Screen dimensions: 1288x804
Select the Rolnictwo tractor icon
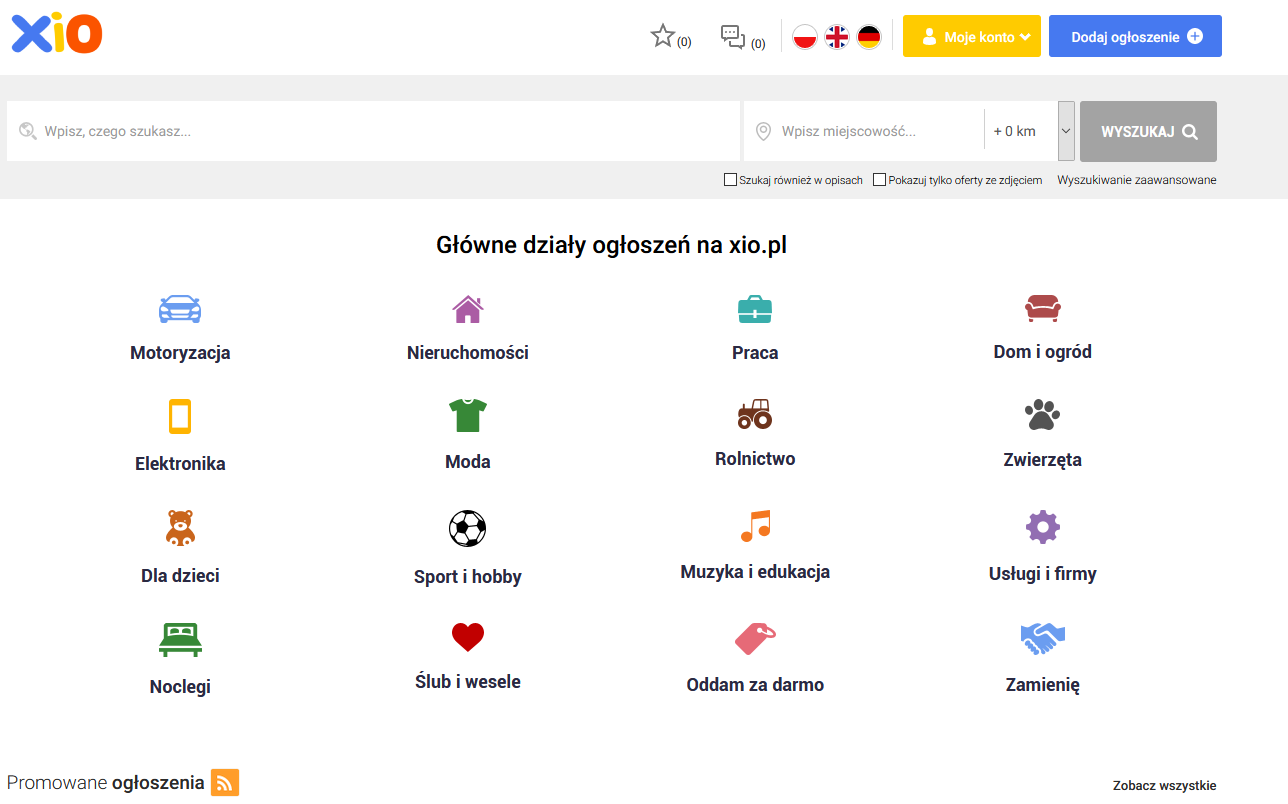pos(755,413)
